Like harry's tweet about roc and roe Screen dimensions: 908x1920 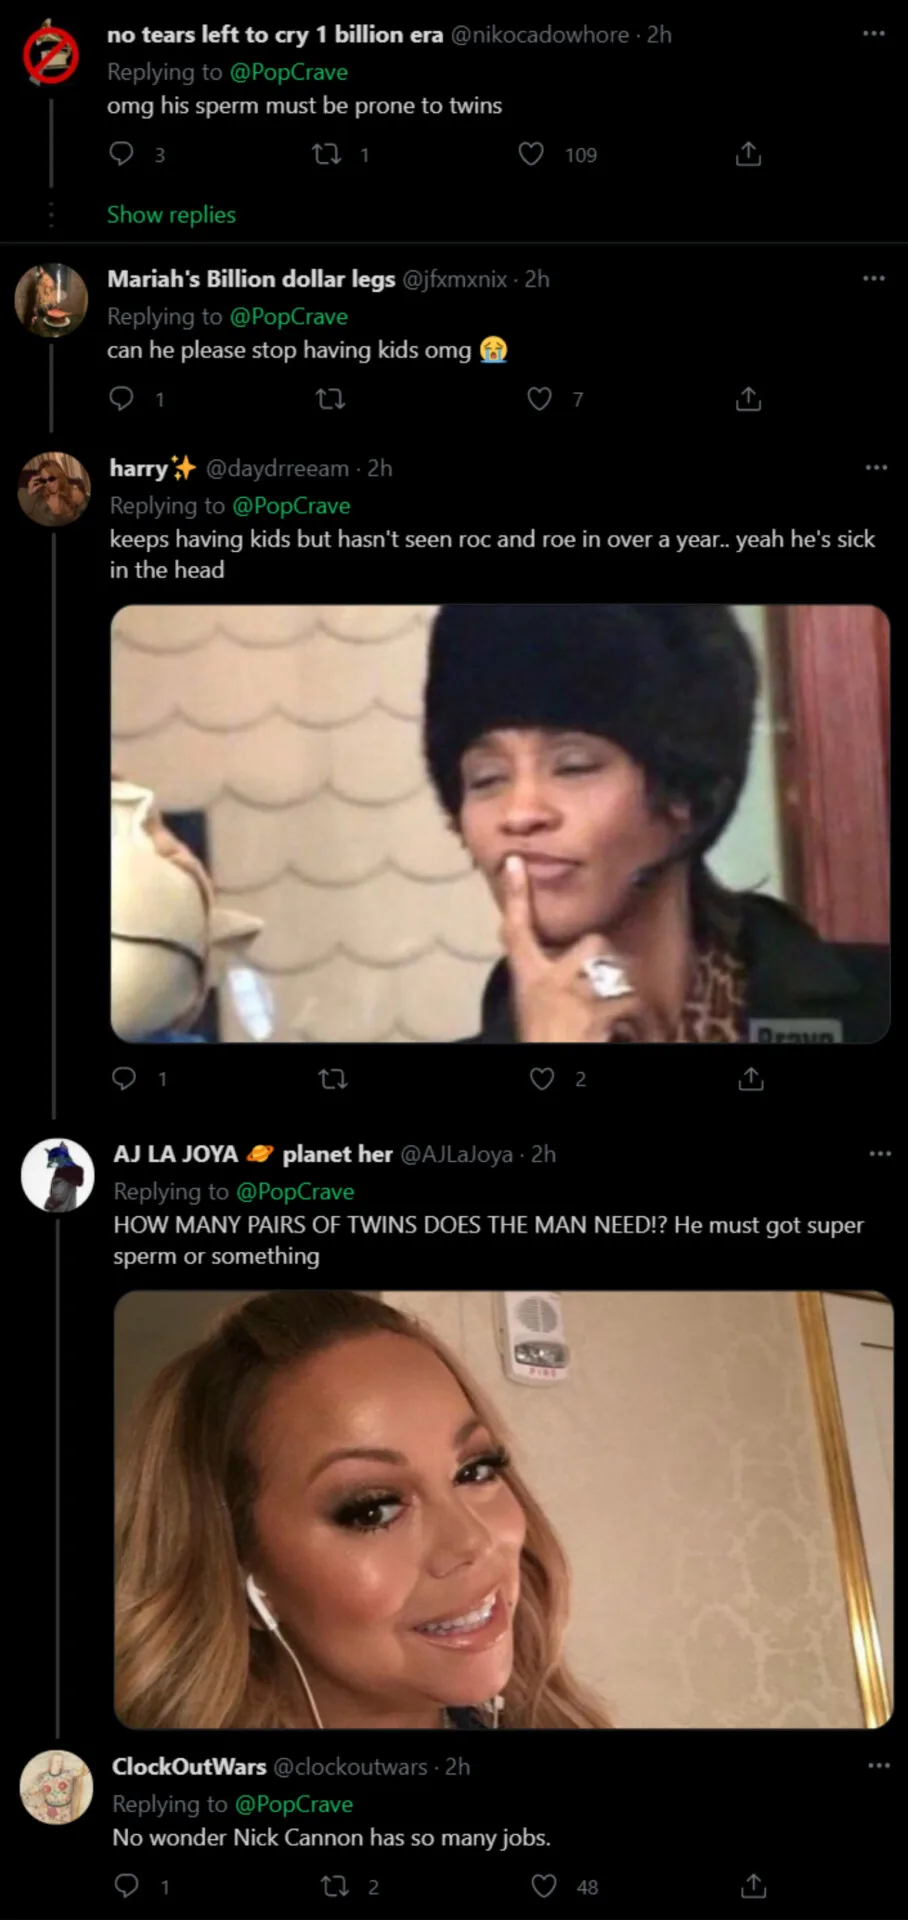click(542, 1078)
